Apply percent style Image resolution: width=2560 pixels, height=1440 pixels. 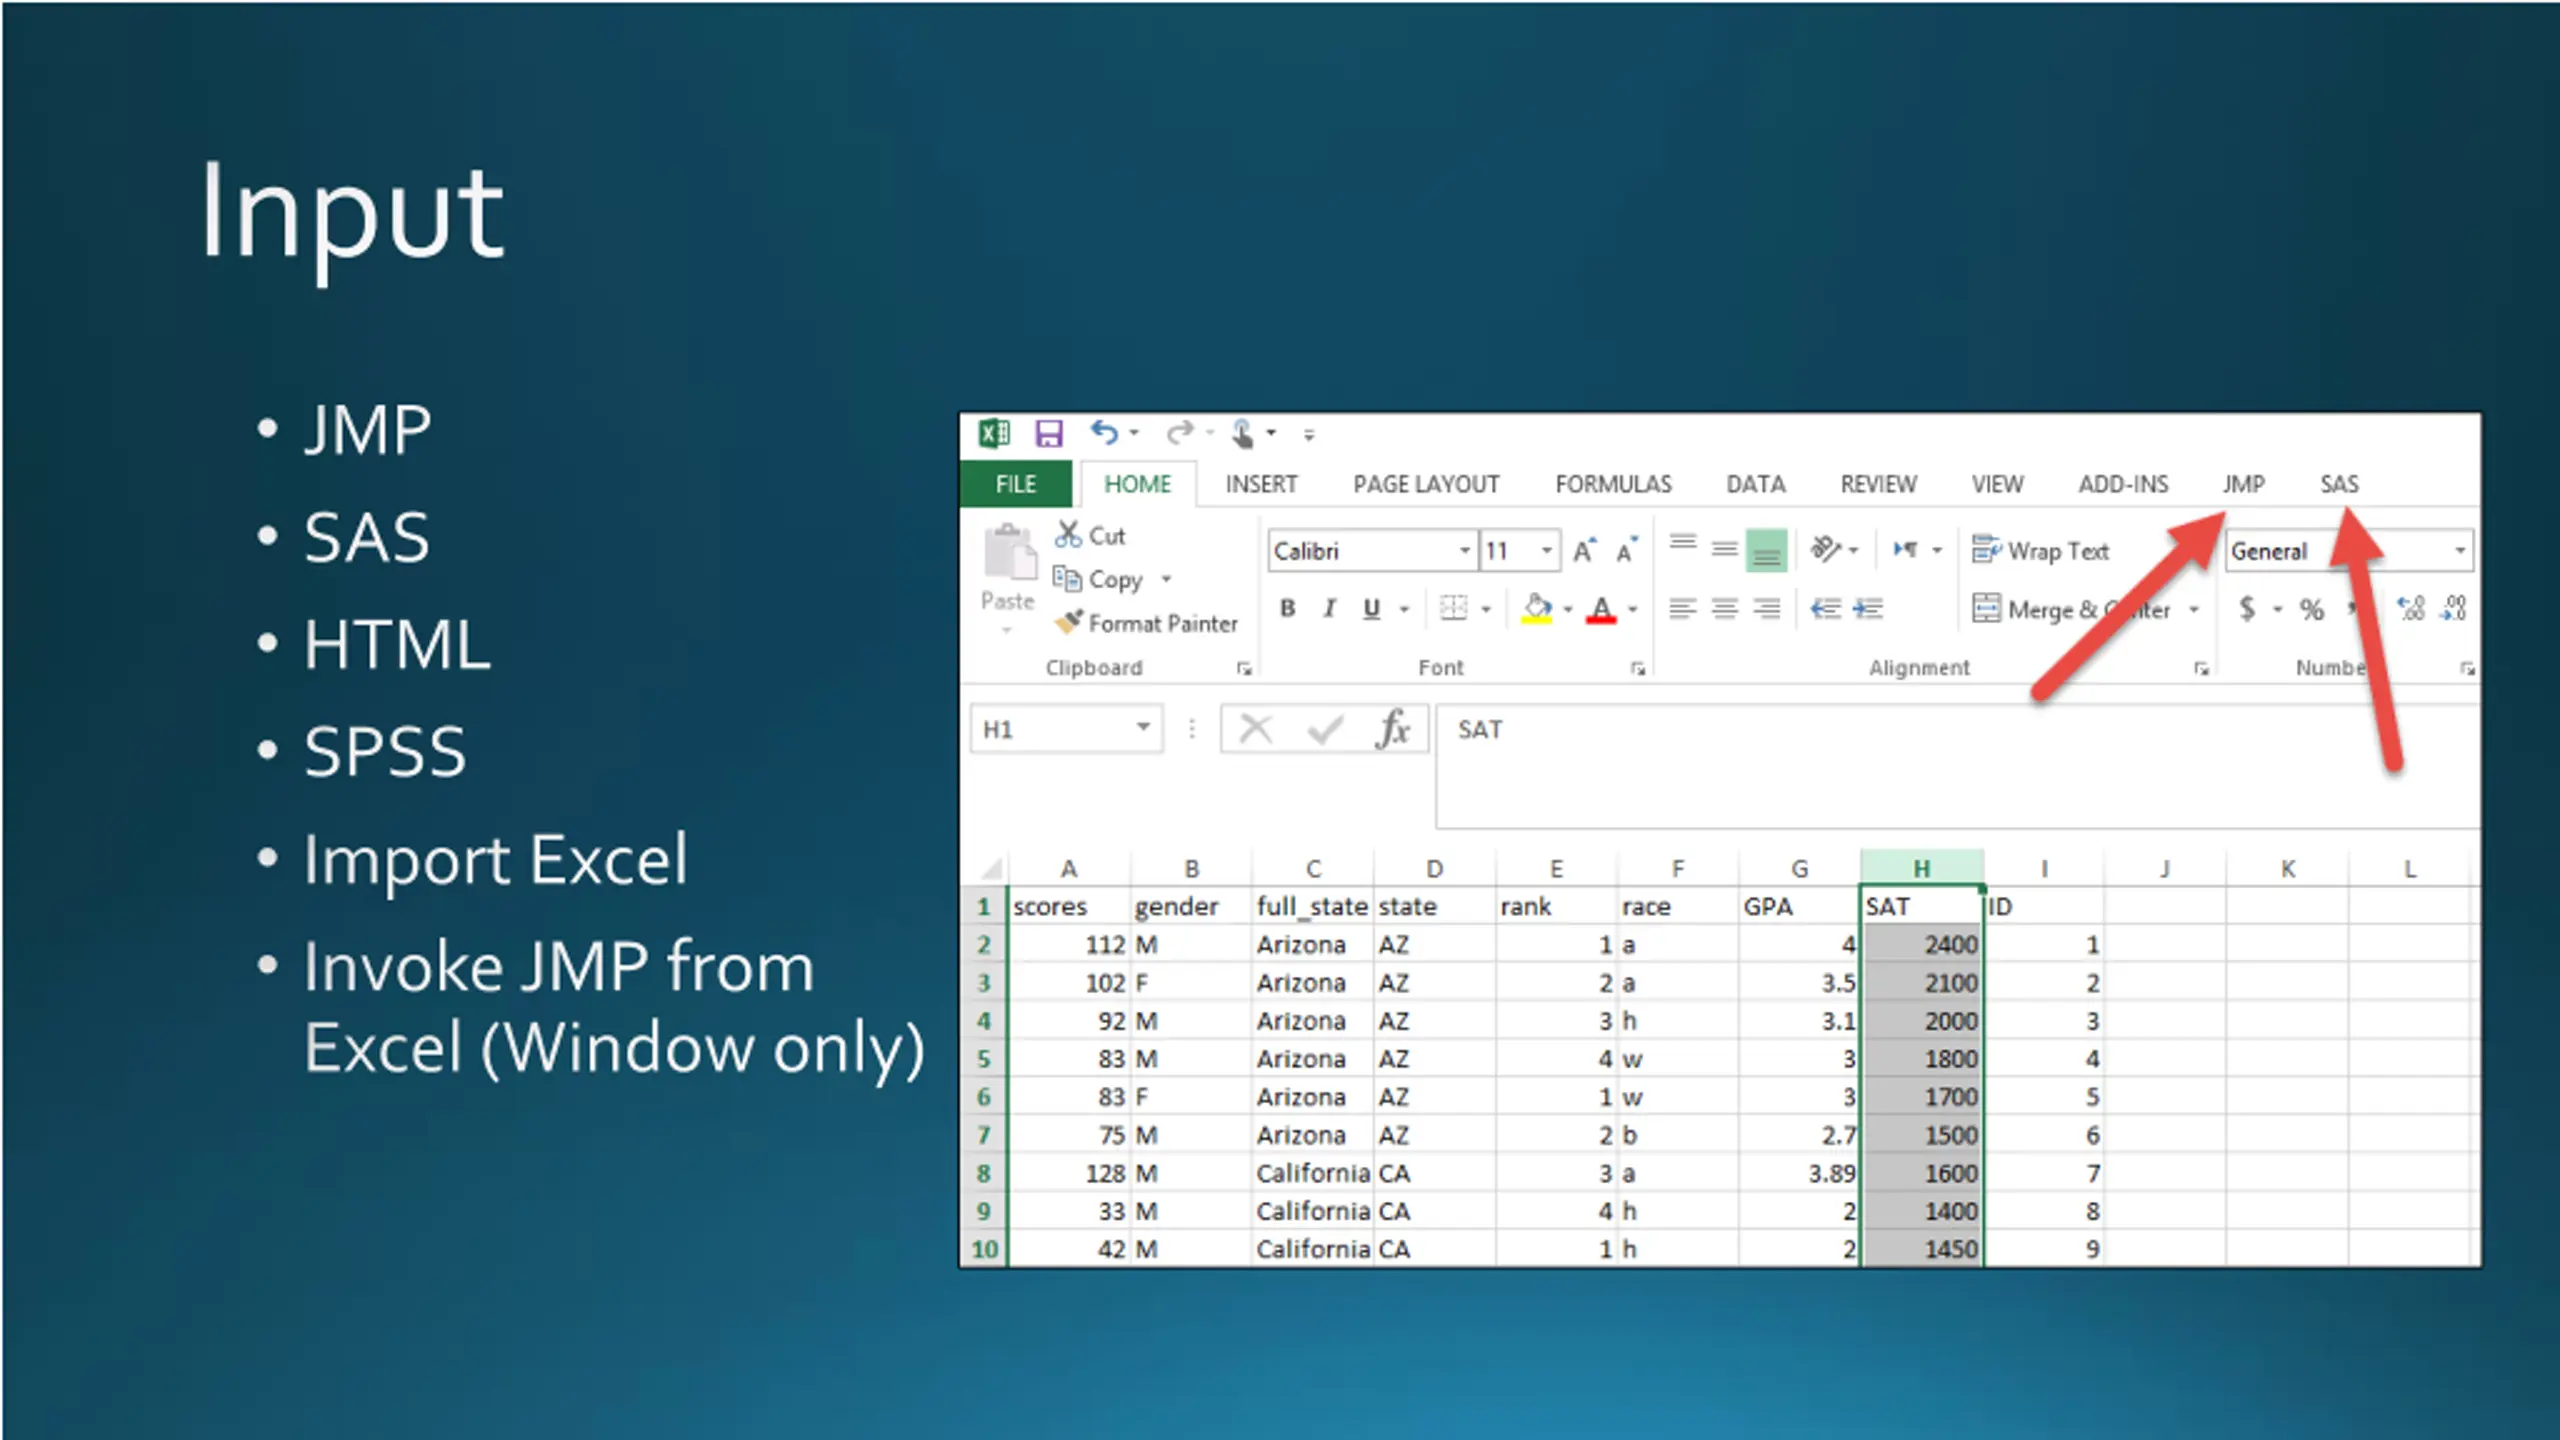2311,608
